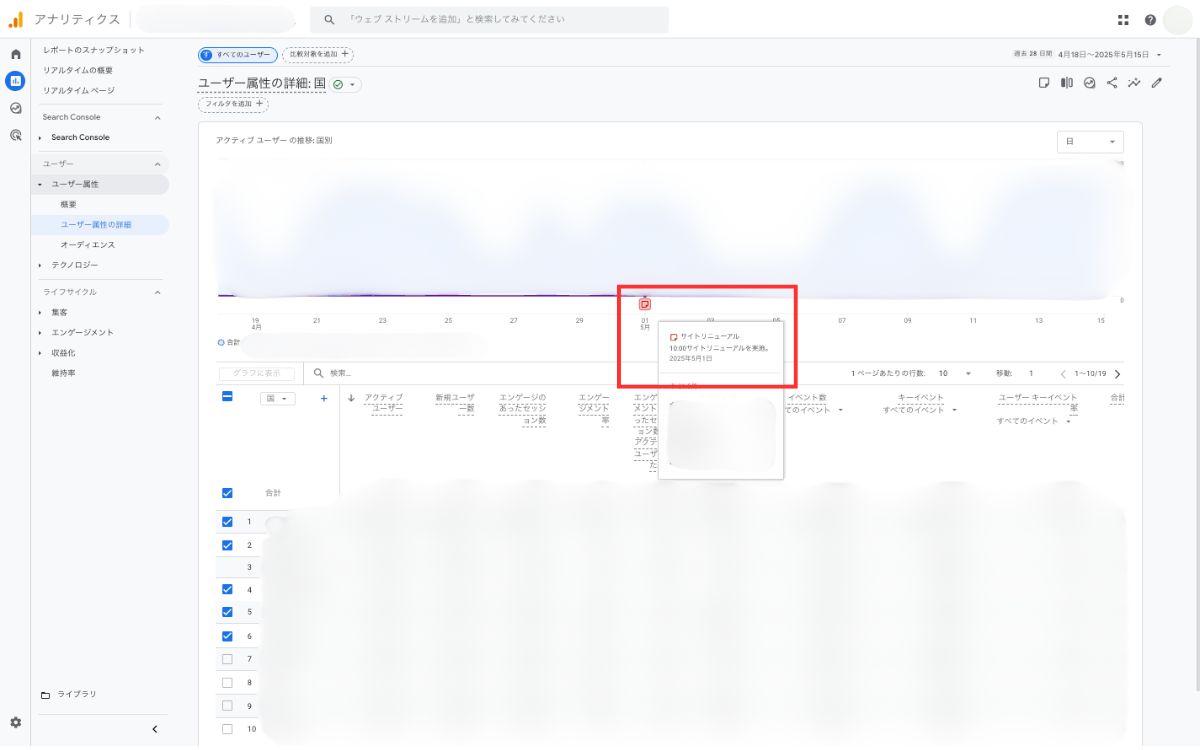This screenshot has height=750, width=1200.
Task: Open the Admin settings gear
Action: point(15,722)
